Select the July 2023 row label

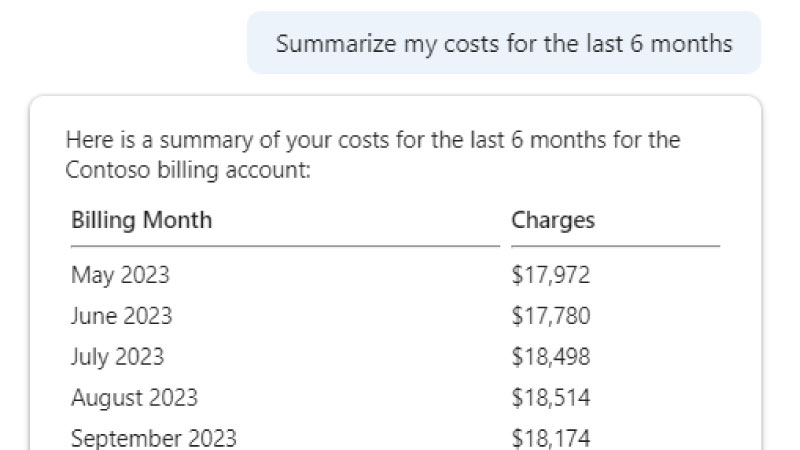[117, 357]
